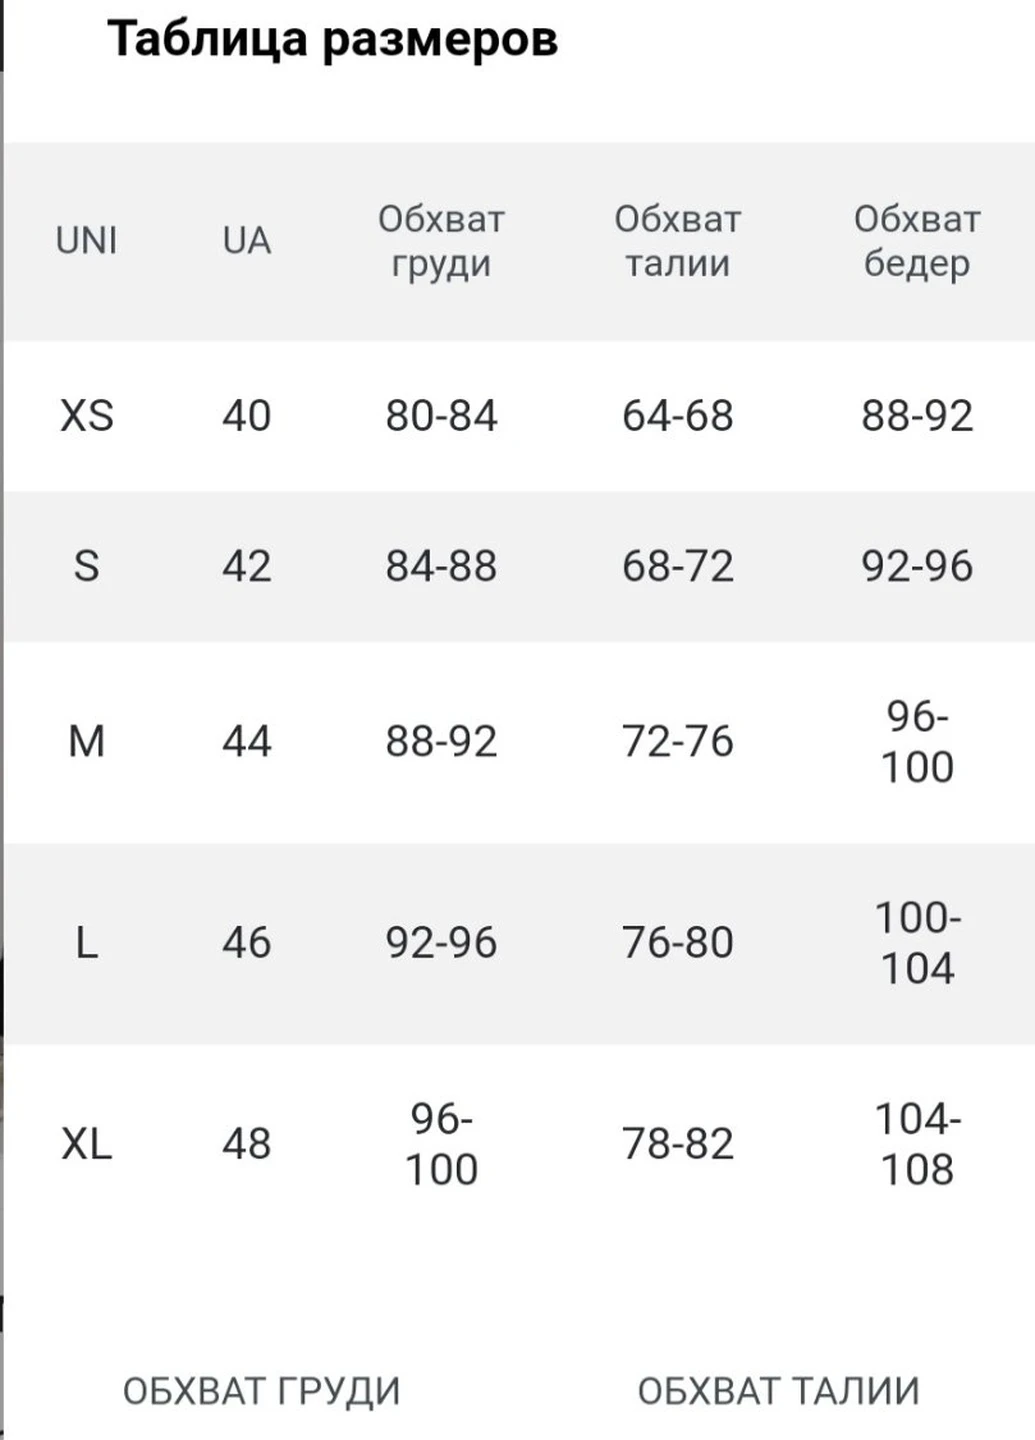The image size is (1035, 1440).
Task: Click chest value 80-84 cell
Action: point(441,416)
